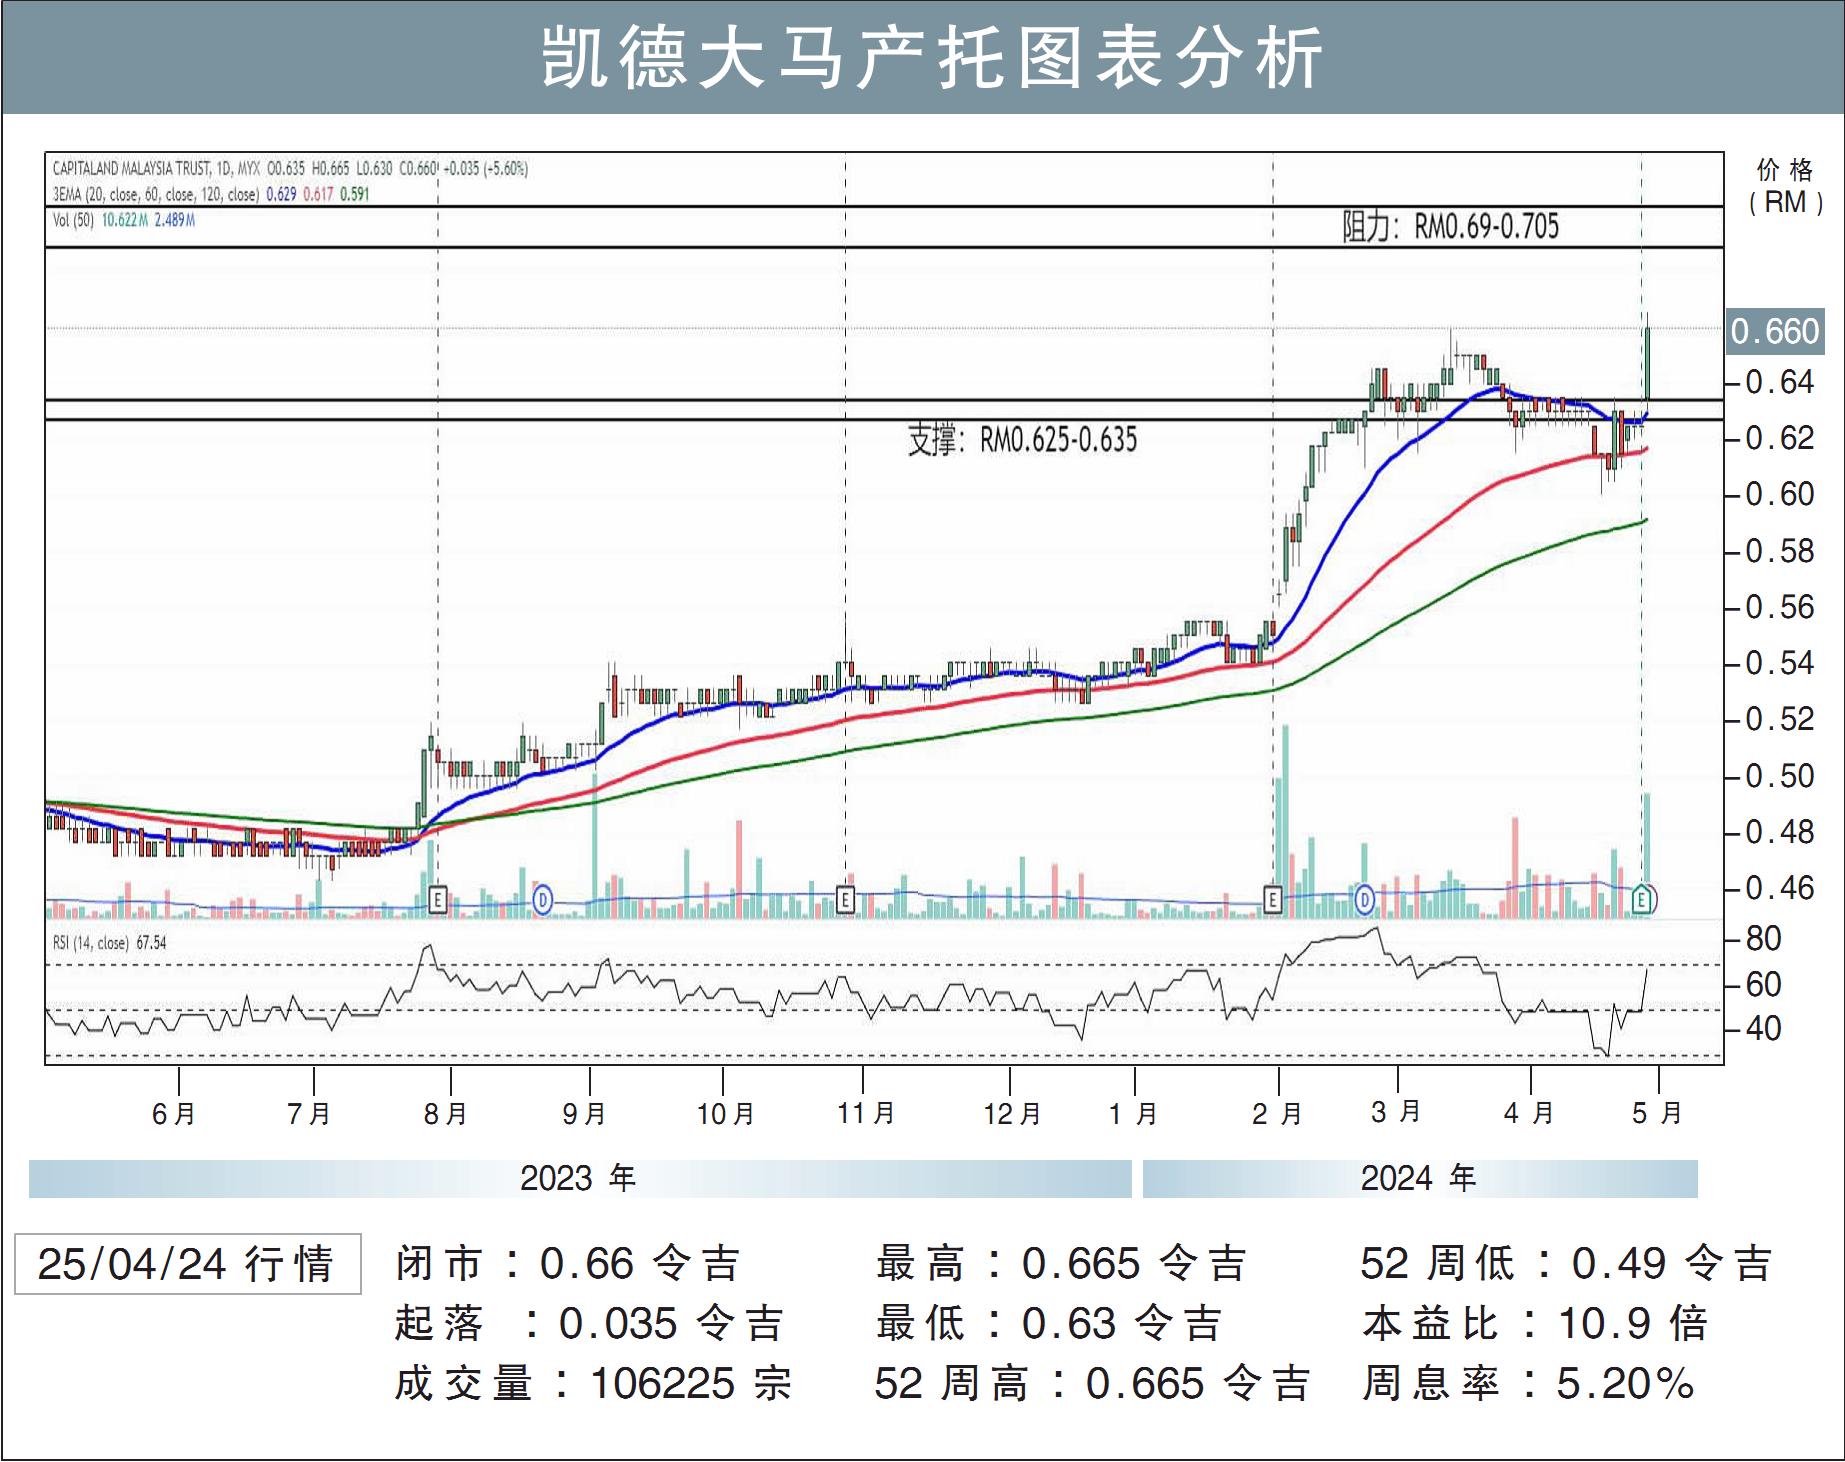Click the green EMA value 0.591

(355, 194)
